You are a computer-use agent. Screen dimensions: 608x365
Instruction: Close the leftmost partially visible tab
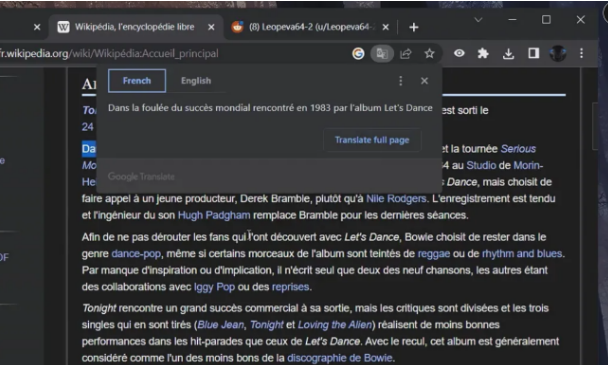37,27
